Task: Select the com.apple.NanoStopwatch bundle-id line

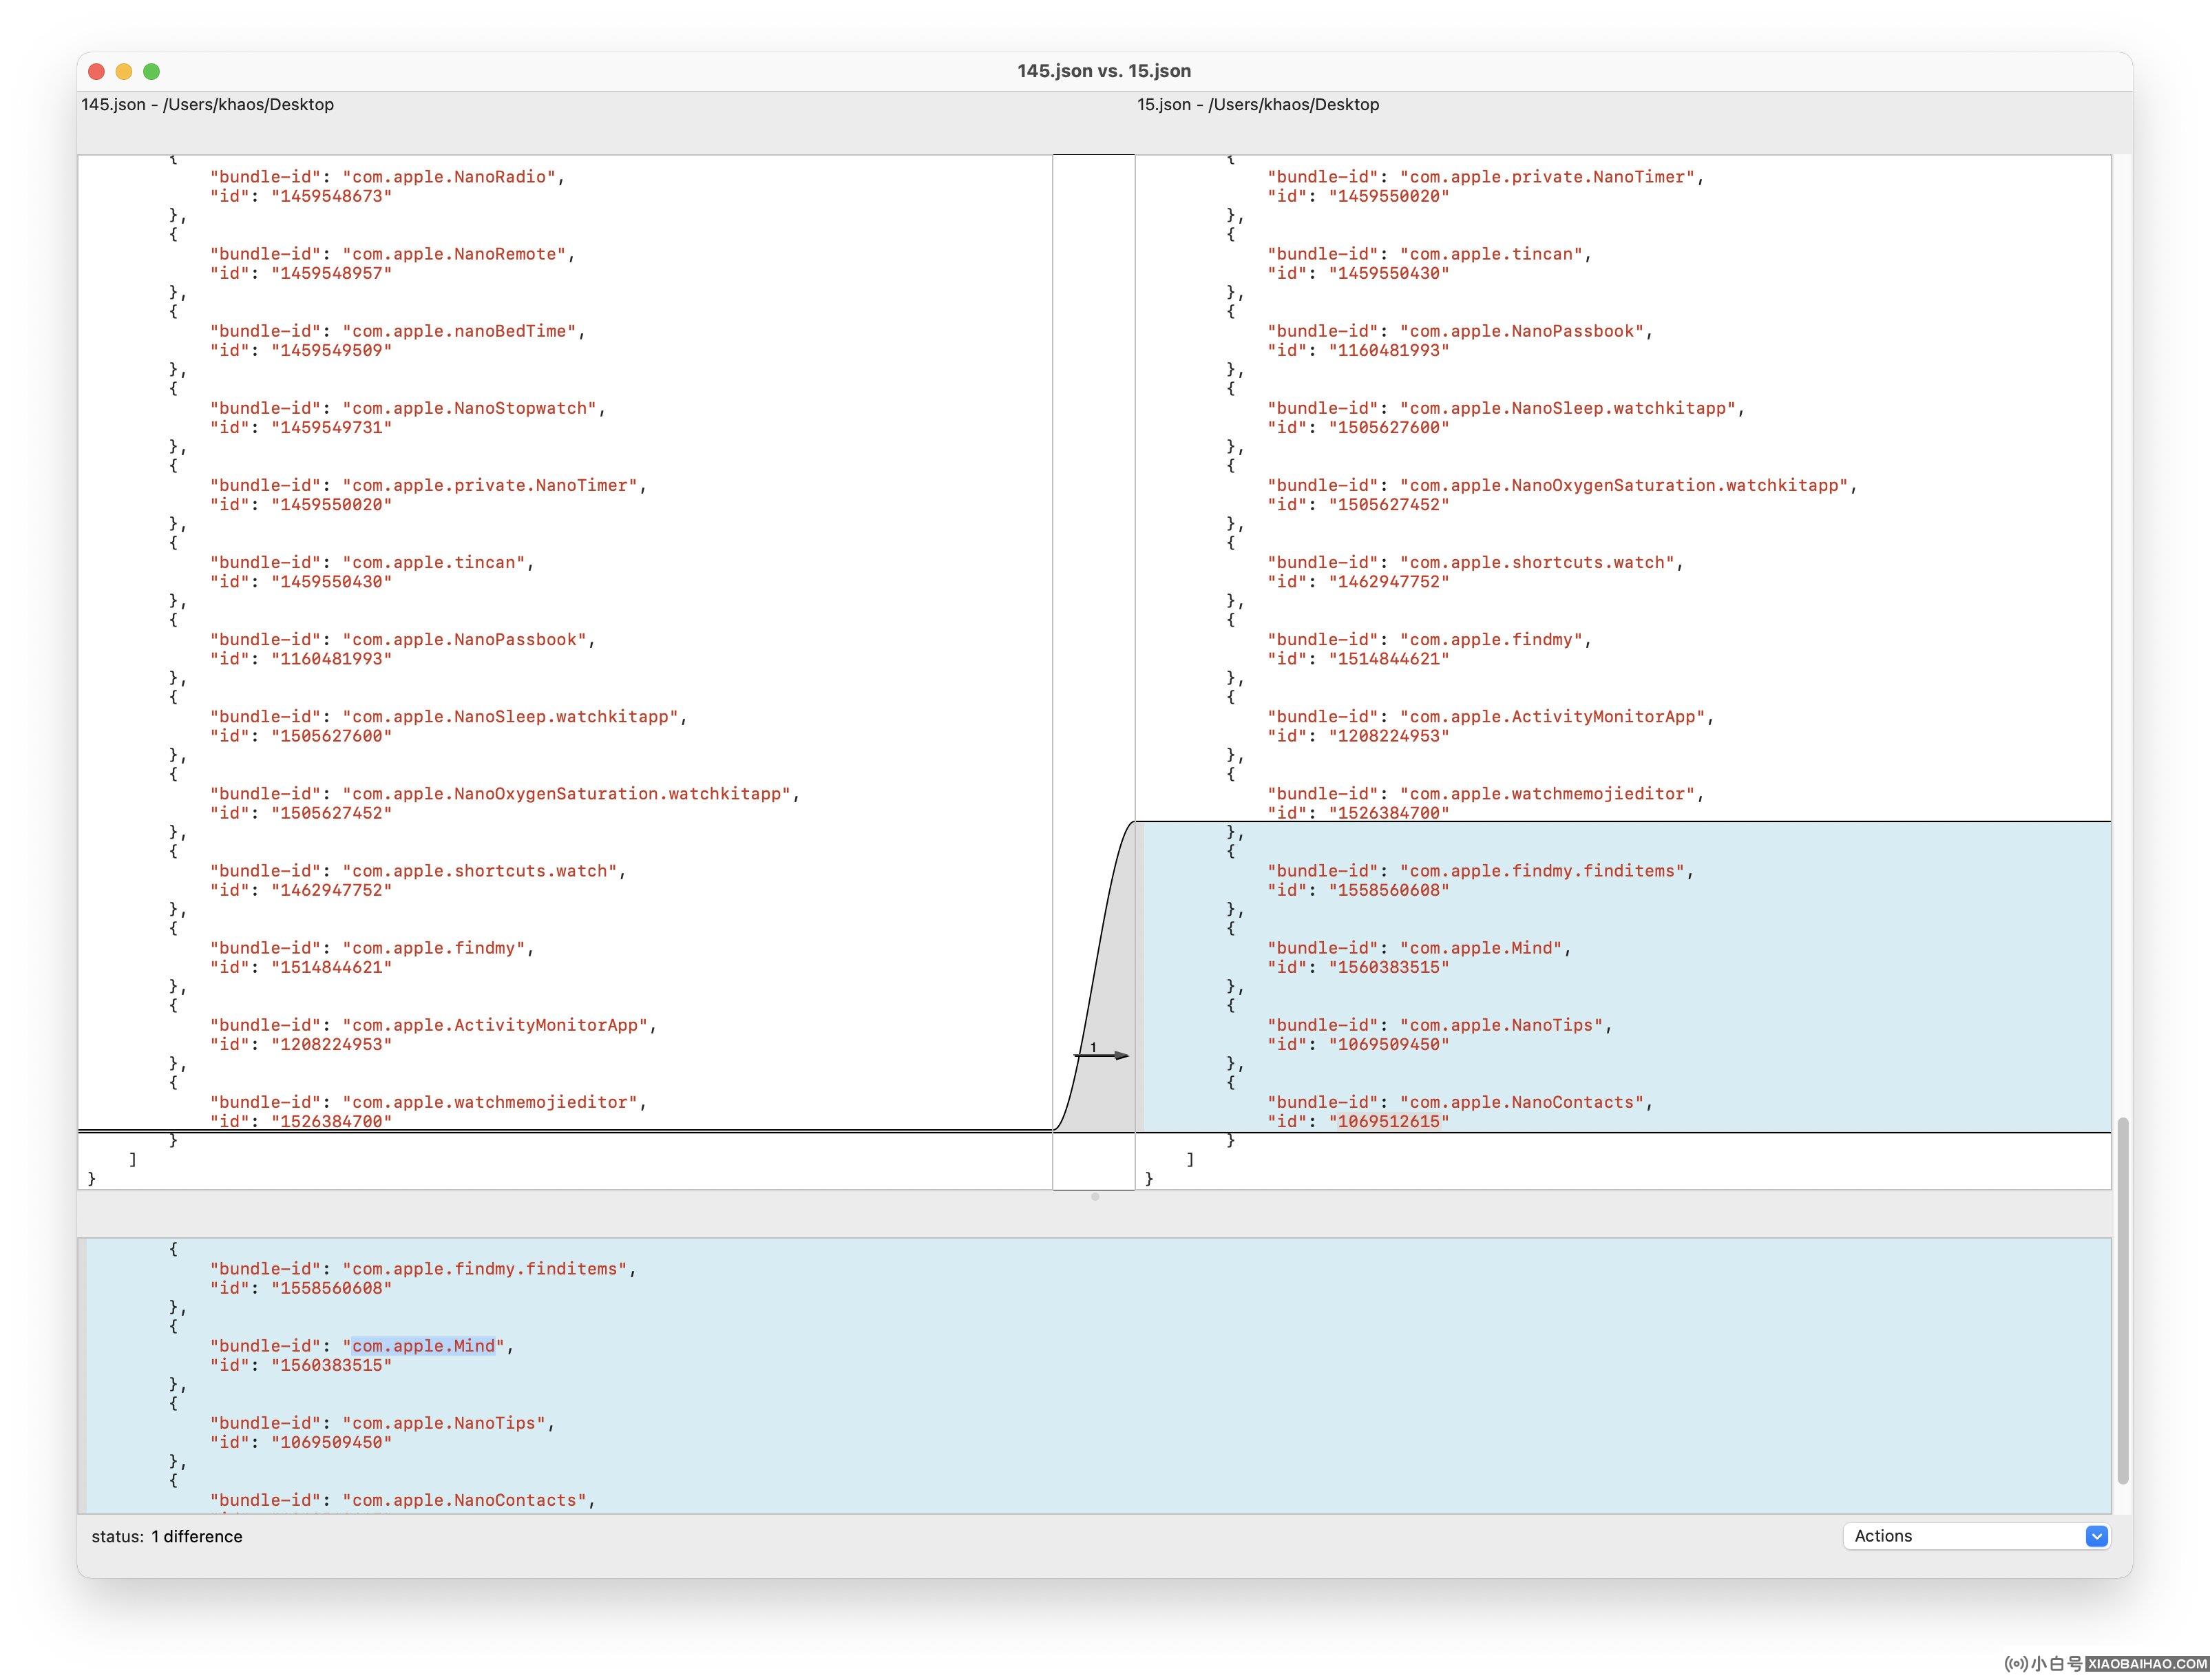Action: coord(407,408)
